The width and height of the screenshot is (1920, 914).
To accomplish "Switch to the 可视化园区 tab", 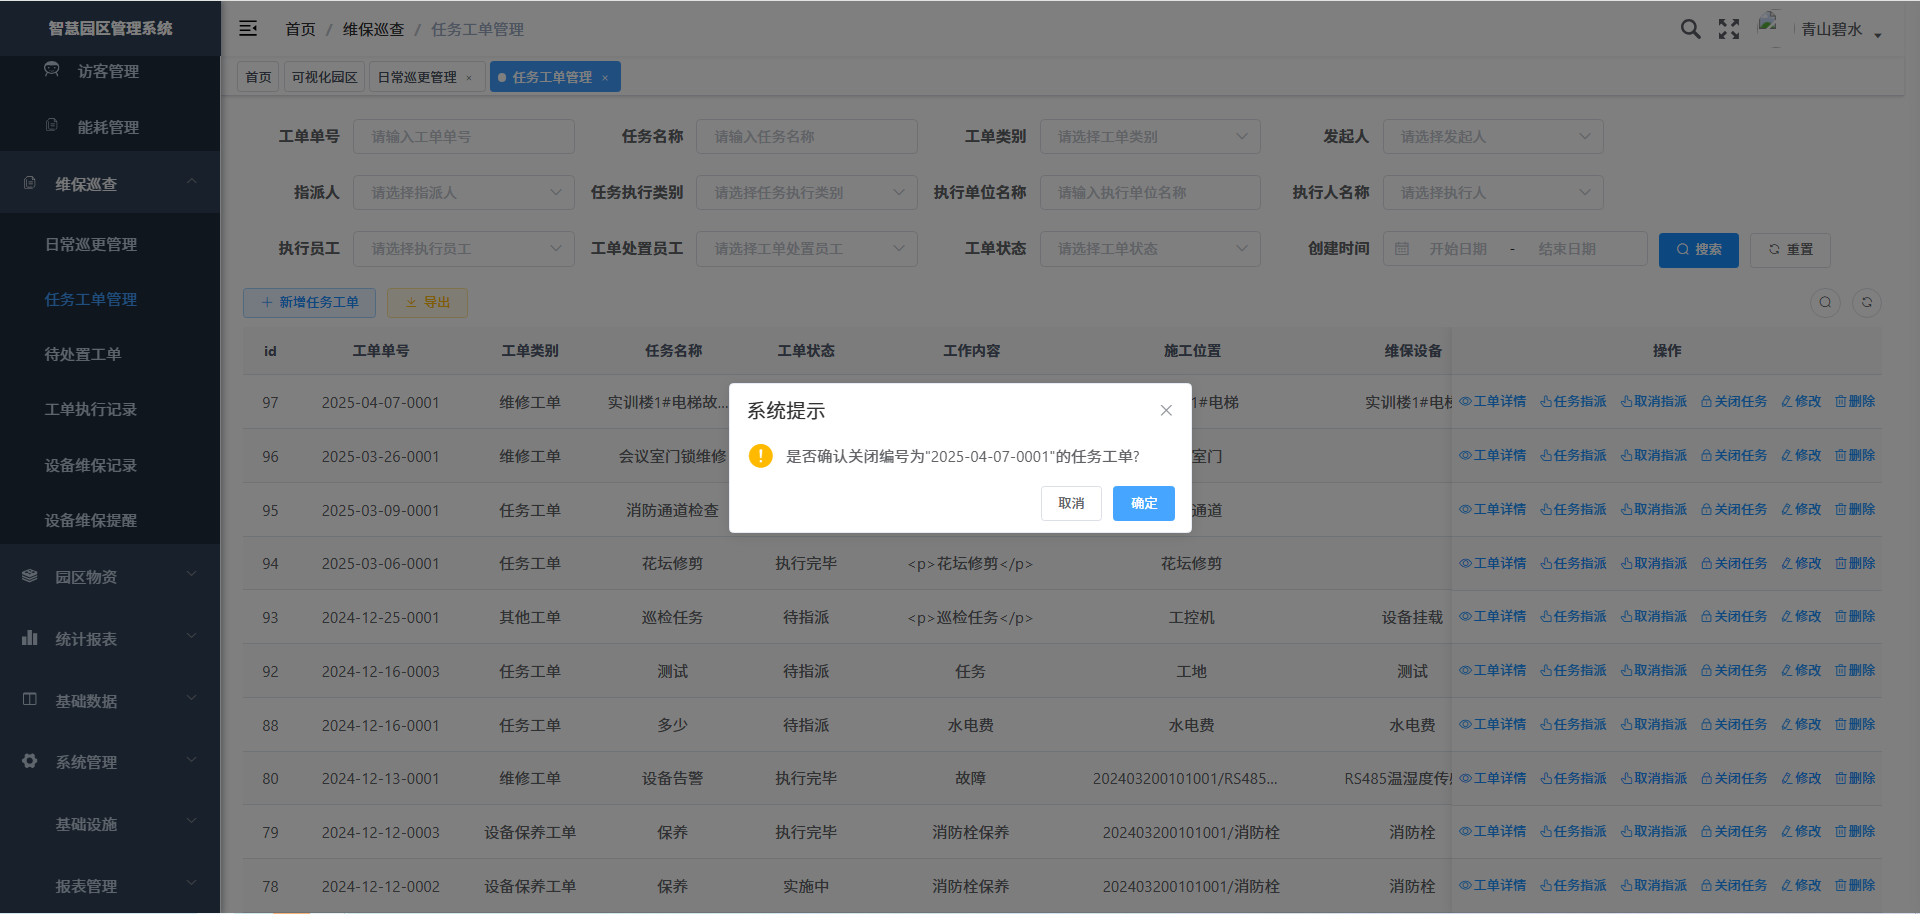I will click(324, 77).
